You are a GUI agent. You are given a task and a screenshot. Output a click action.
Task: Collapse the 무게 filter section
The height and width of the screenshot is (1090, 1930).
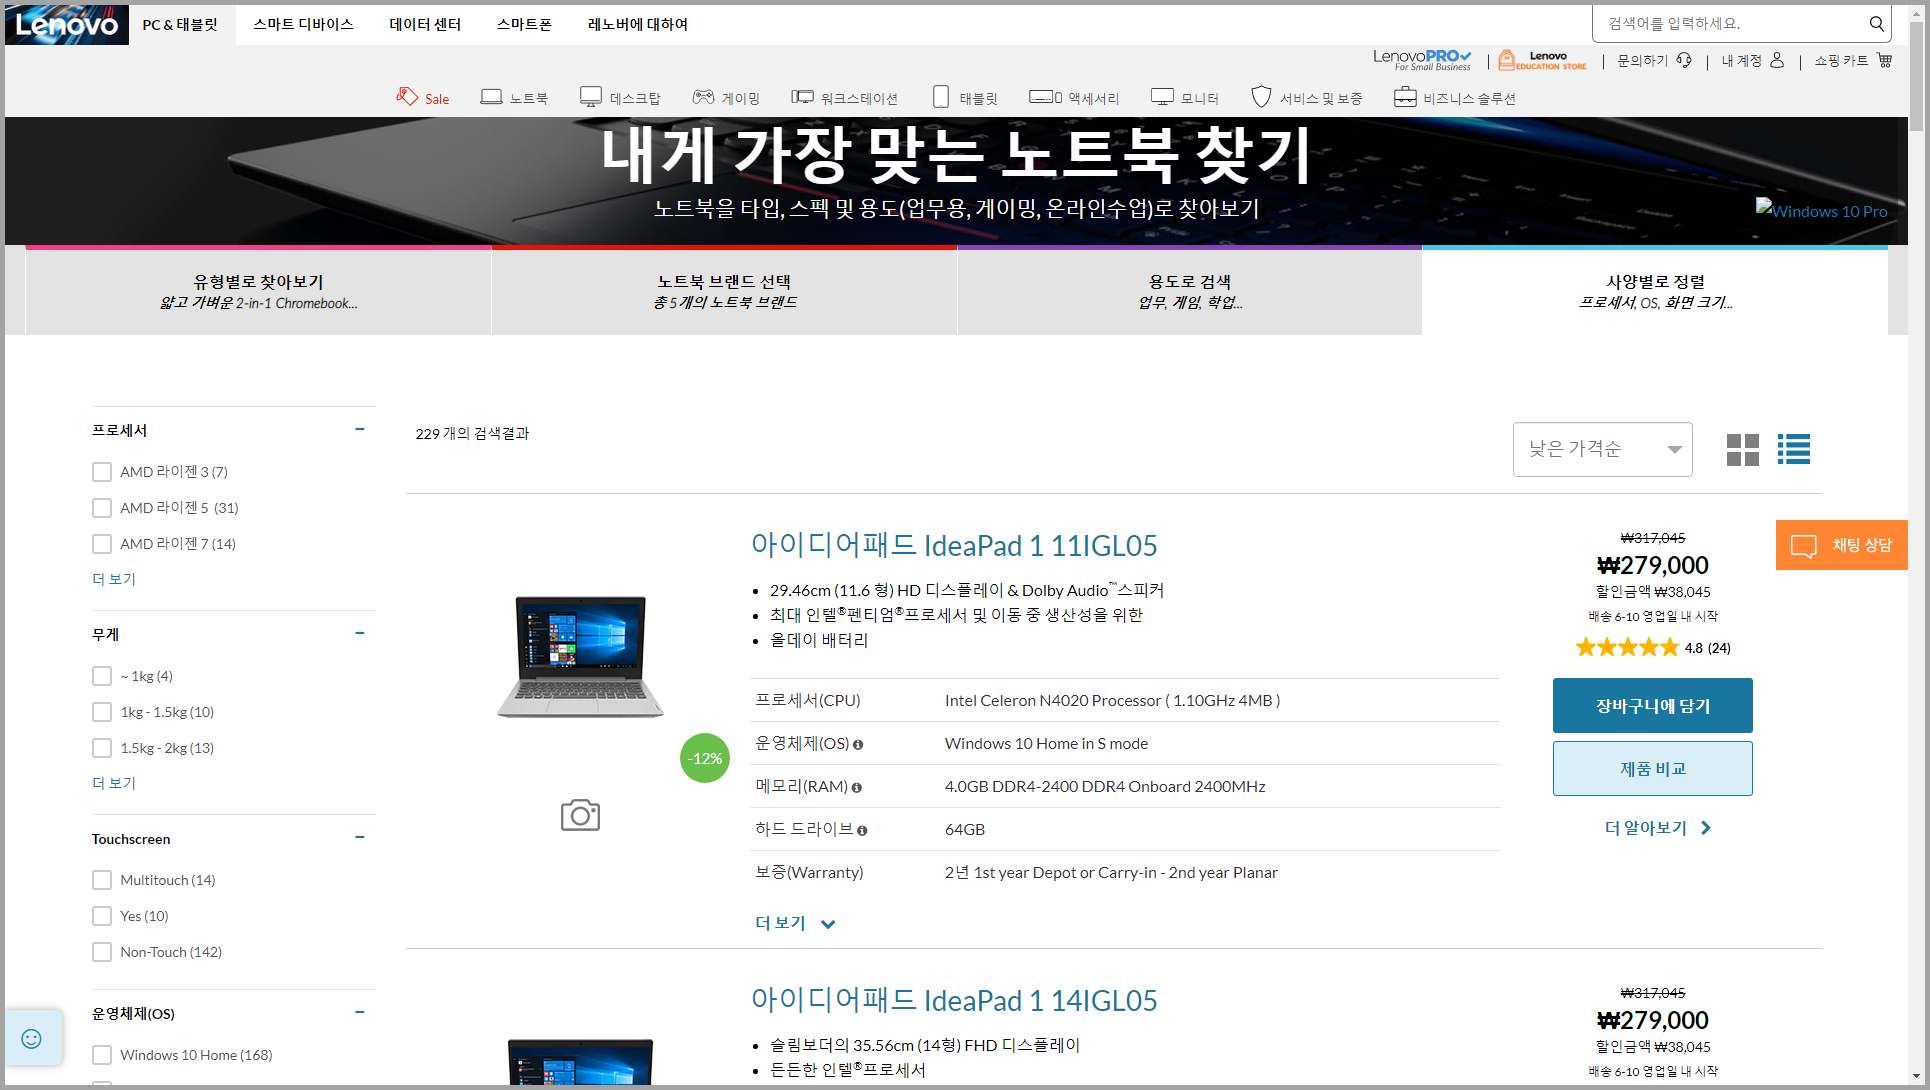tap(360, 633)
